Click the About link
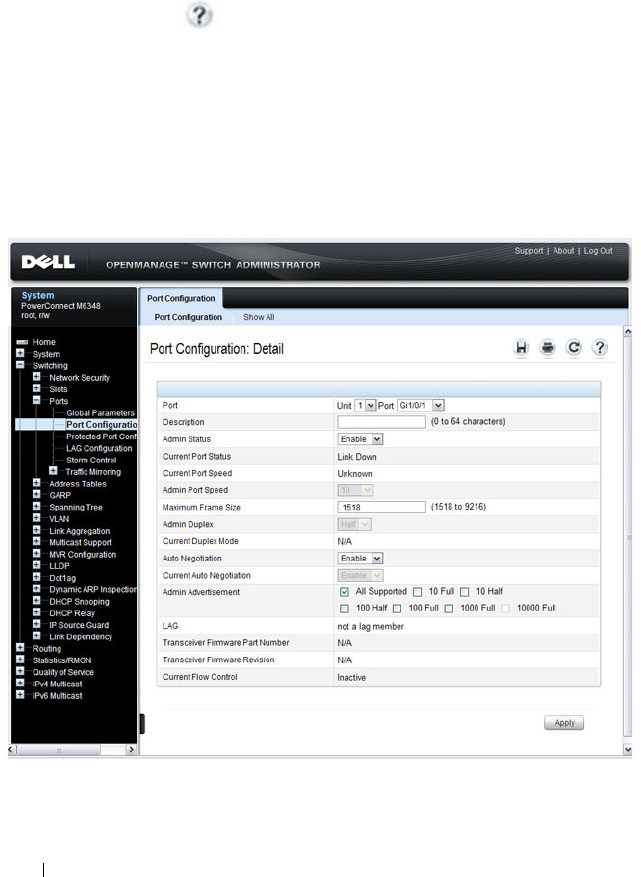This screenshot has width=641, height=877. click(x=563, y=251)
